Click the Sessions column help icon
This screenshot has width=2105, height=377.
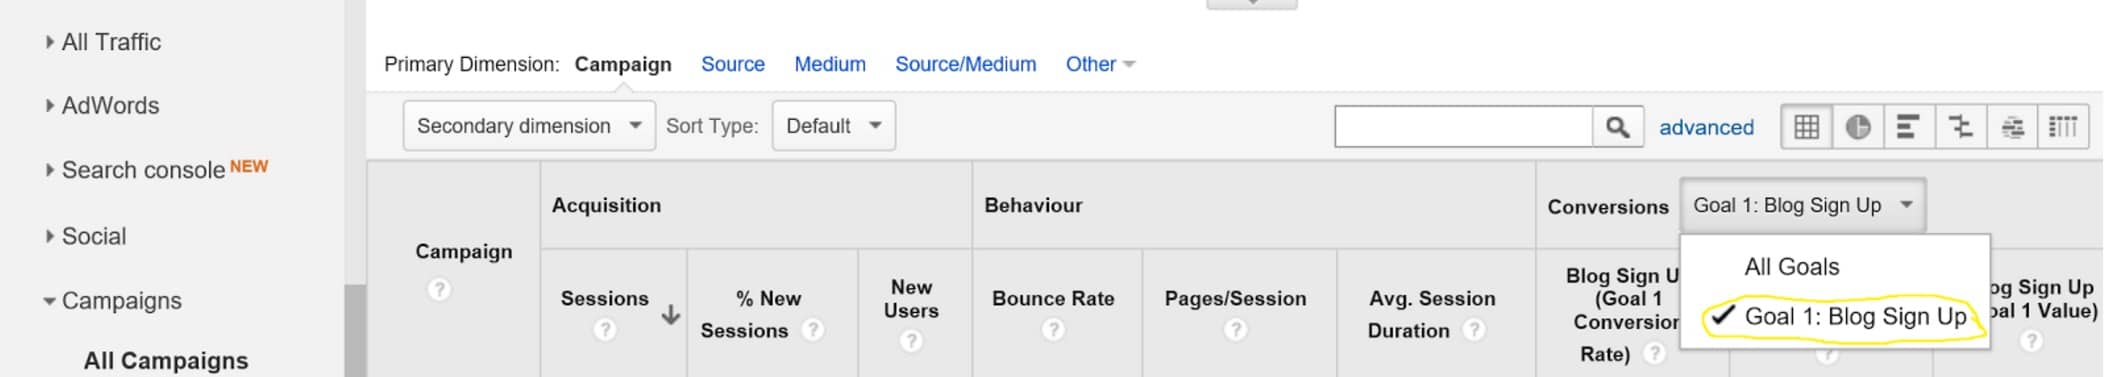pyautogui.click(x=605, y=329)
